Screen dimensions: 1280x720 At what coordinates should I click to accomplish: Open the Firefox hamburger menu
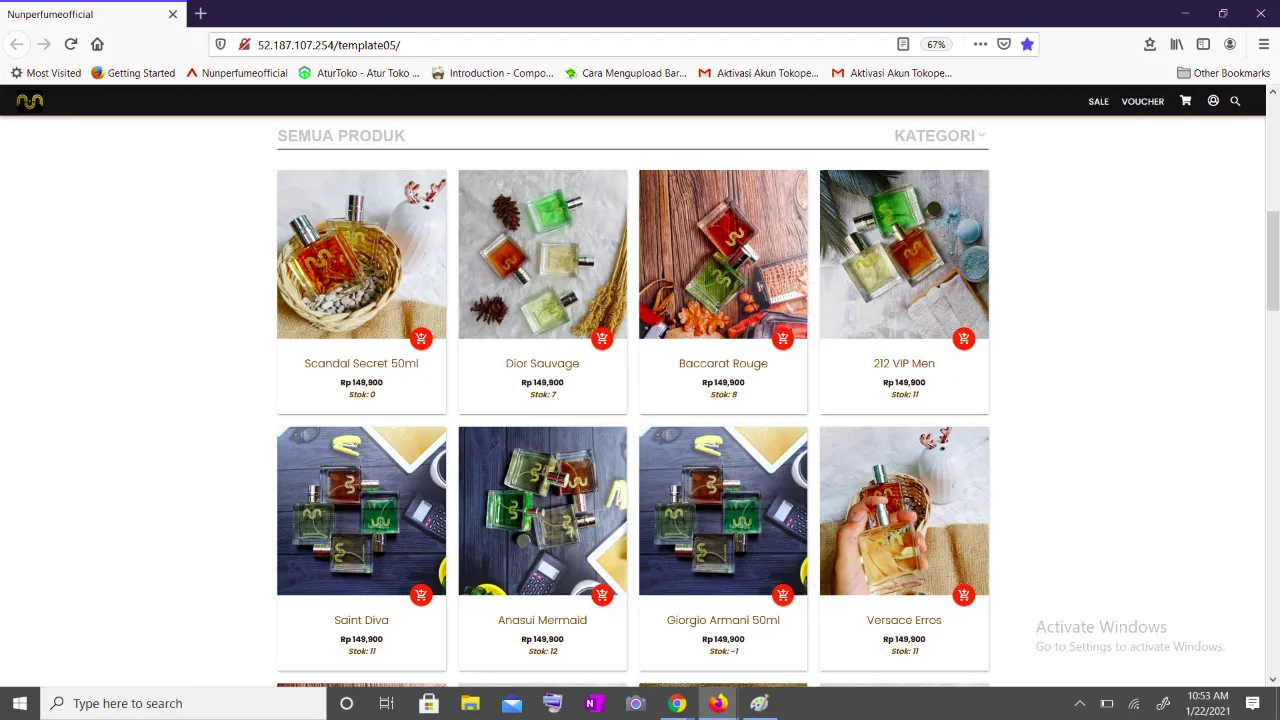(1264, 44)
